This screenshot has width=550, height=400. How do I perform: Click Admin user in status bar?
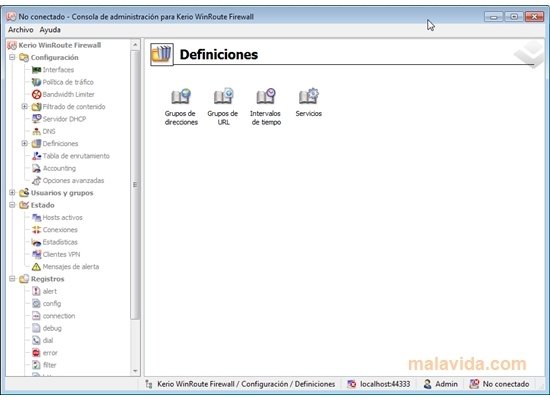[x=441, y=384]
